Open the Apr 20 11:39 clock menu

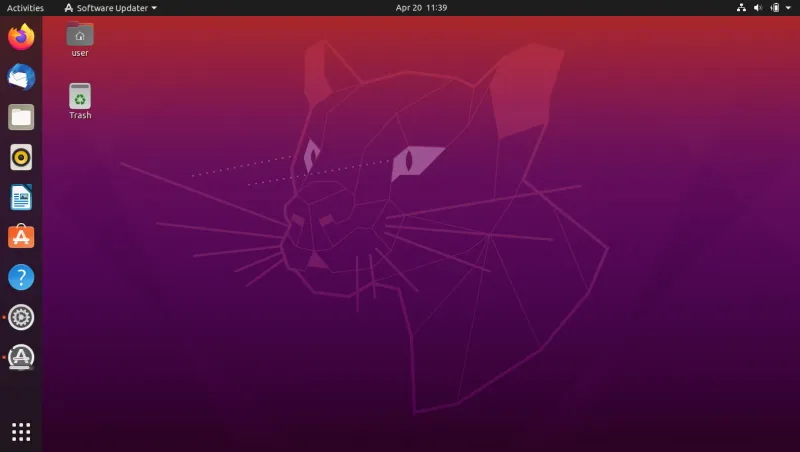[x=421, y=8]
